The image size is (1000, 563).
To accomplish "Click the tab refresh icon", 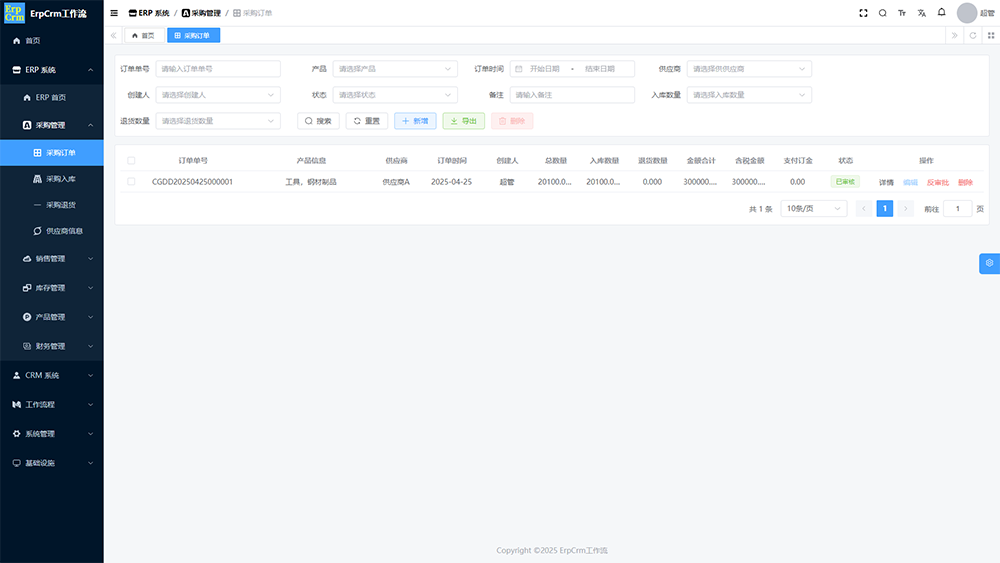I will coord(972,35).
